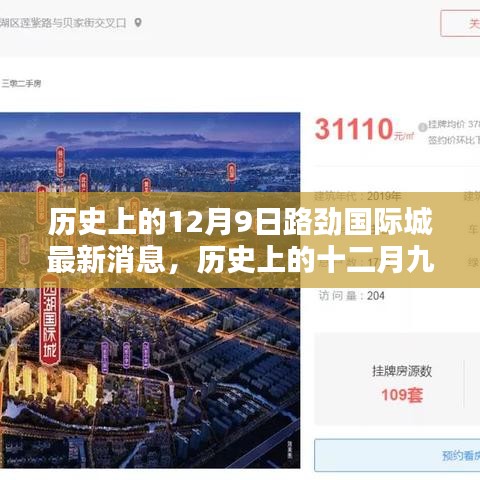Click the 31110 price figure
The width and height of the screenshot is (480, 480).
[x=354, y=129]
